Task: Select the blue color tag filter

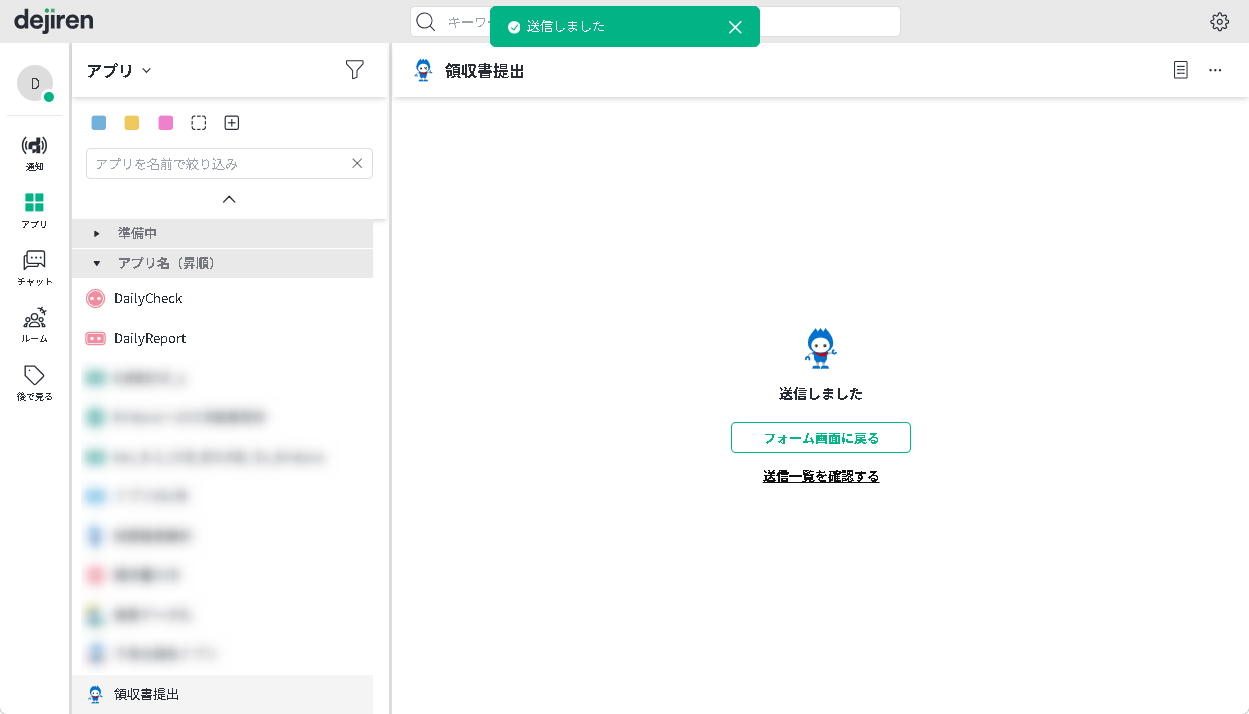Action: tap(99, 123)
